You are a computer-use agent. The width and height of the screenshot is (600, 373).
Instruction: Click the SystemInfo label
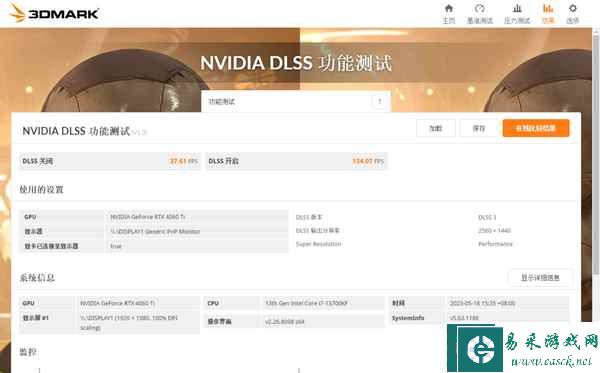tap(408, 318)
